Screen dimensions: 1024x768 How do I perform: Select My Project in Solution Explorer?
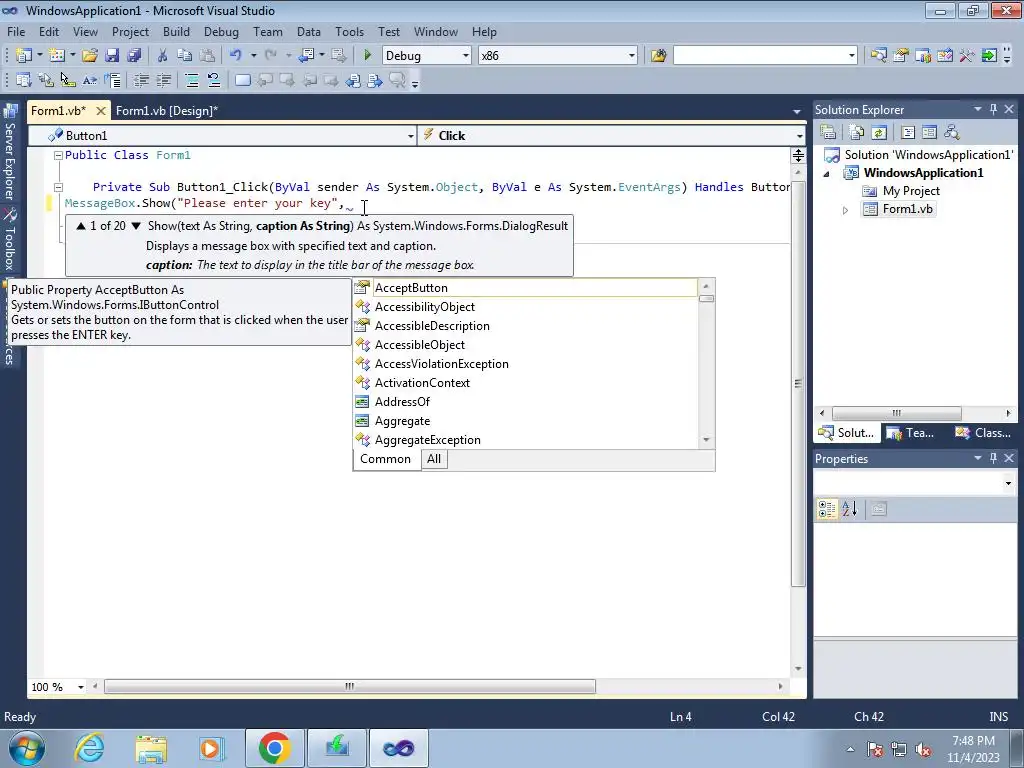pos(910,191)
